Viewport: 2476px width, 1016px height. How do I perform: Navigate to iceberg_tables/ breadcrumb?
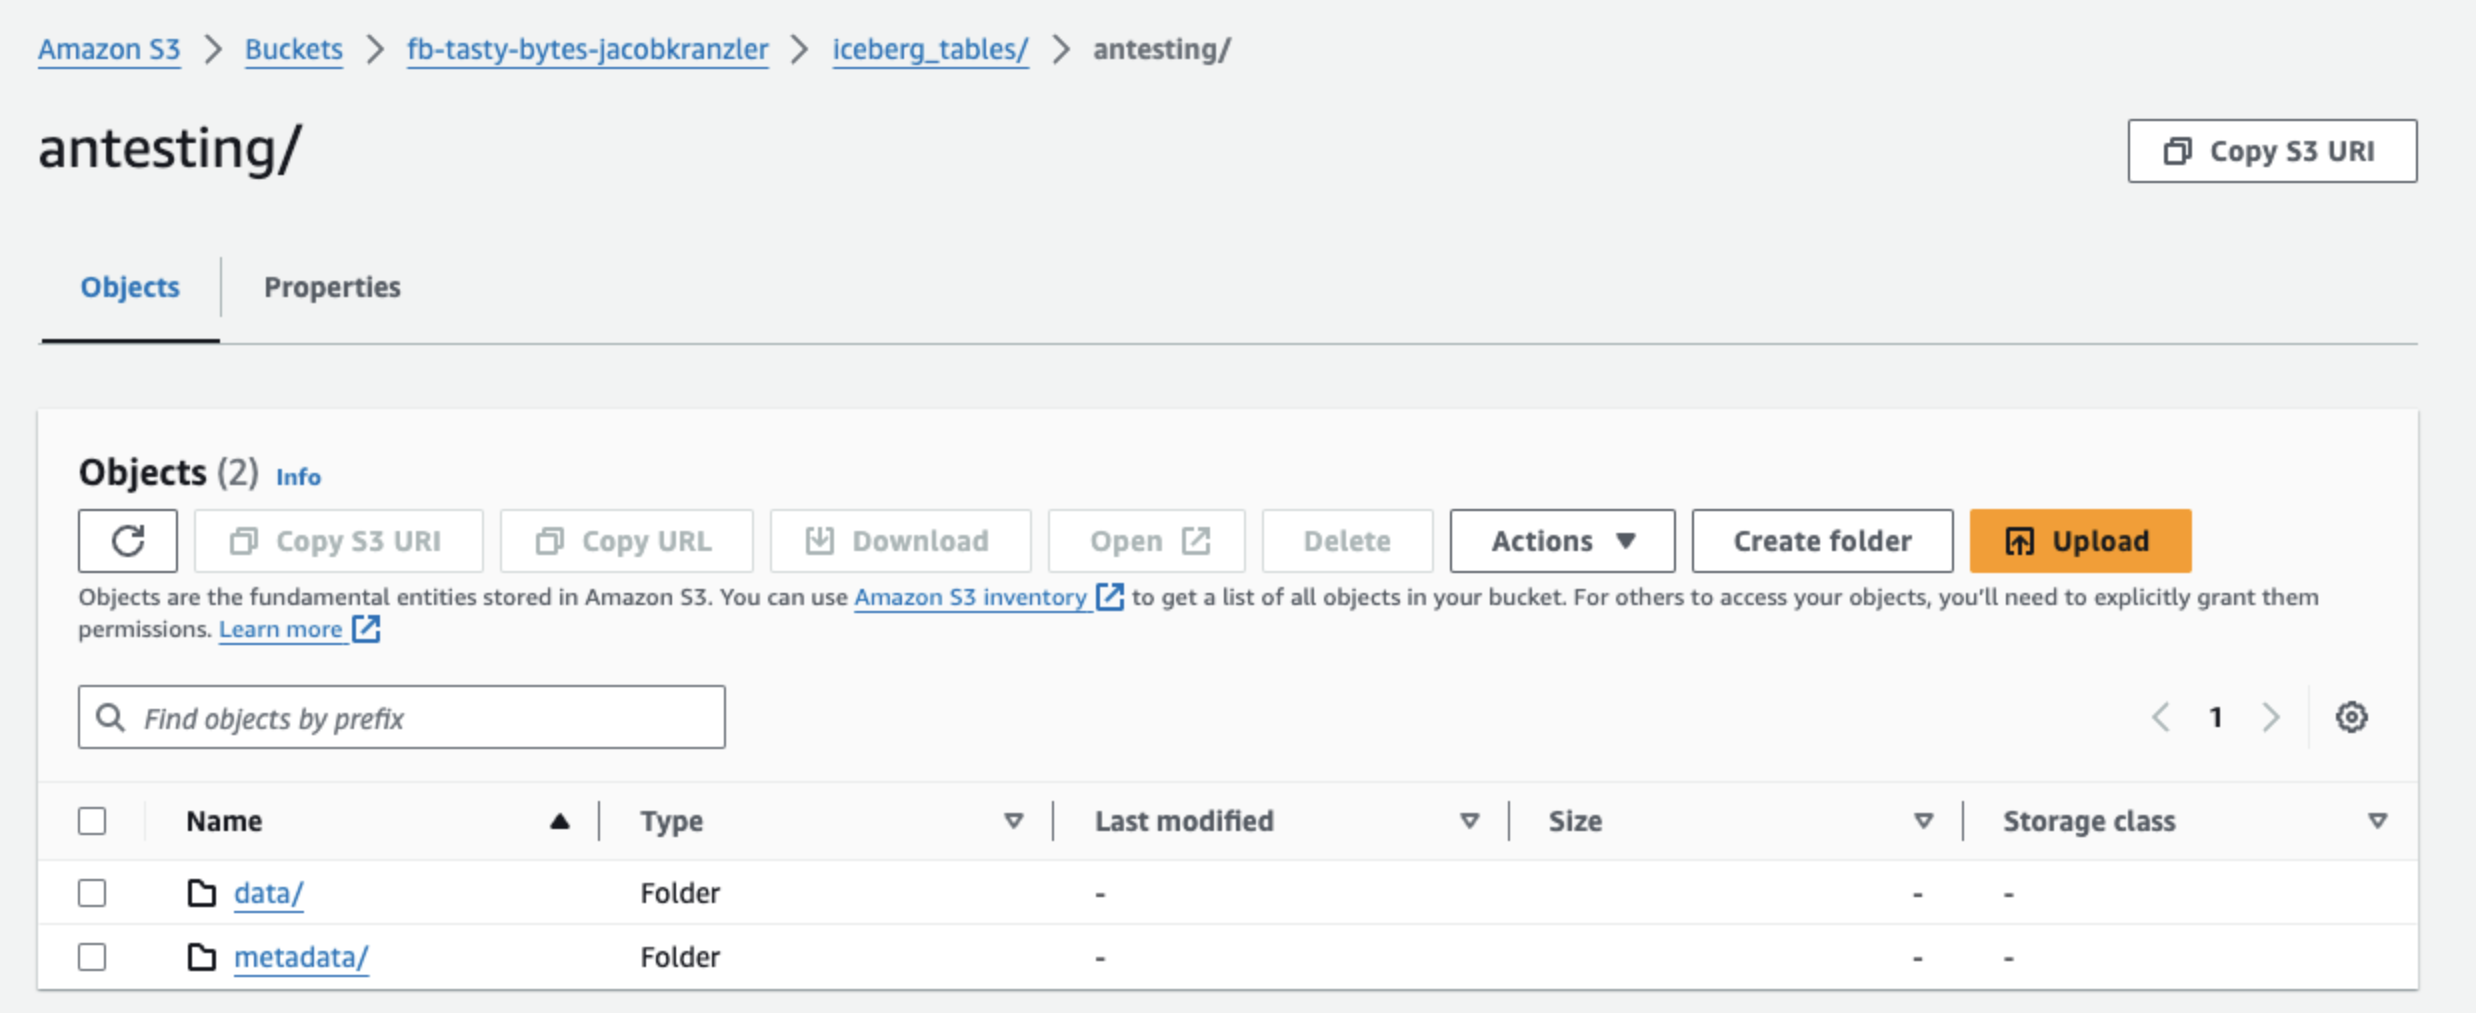click(x=930, y=49)
